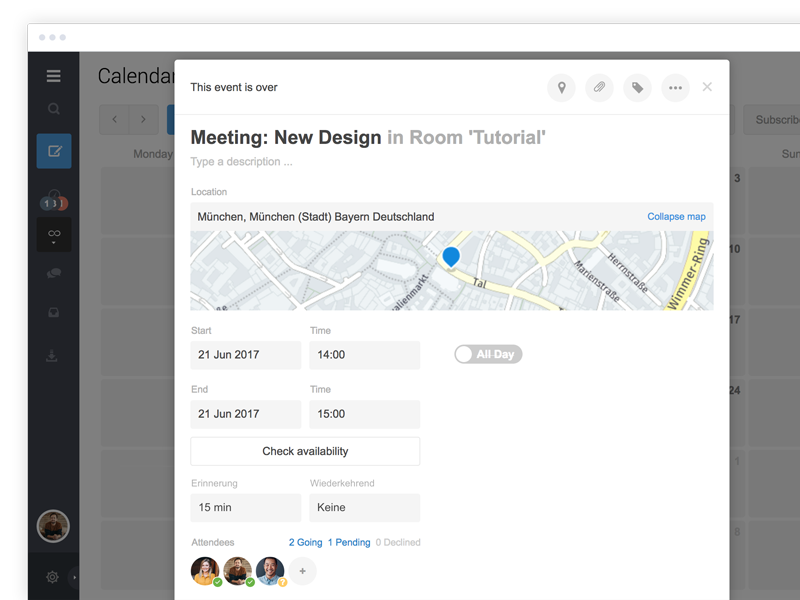
Task: Click the blue map location marker
Action: 451,257
